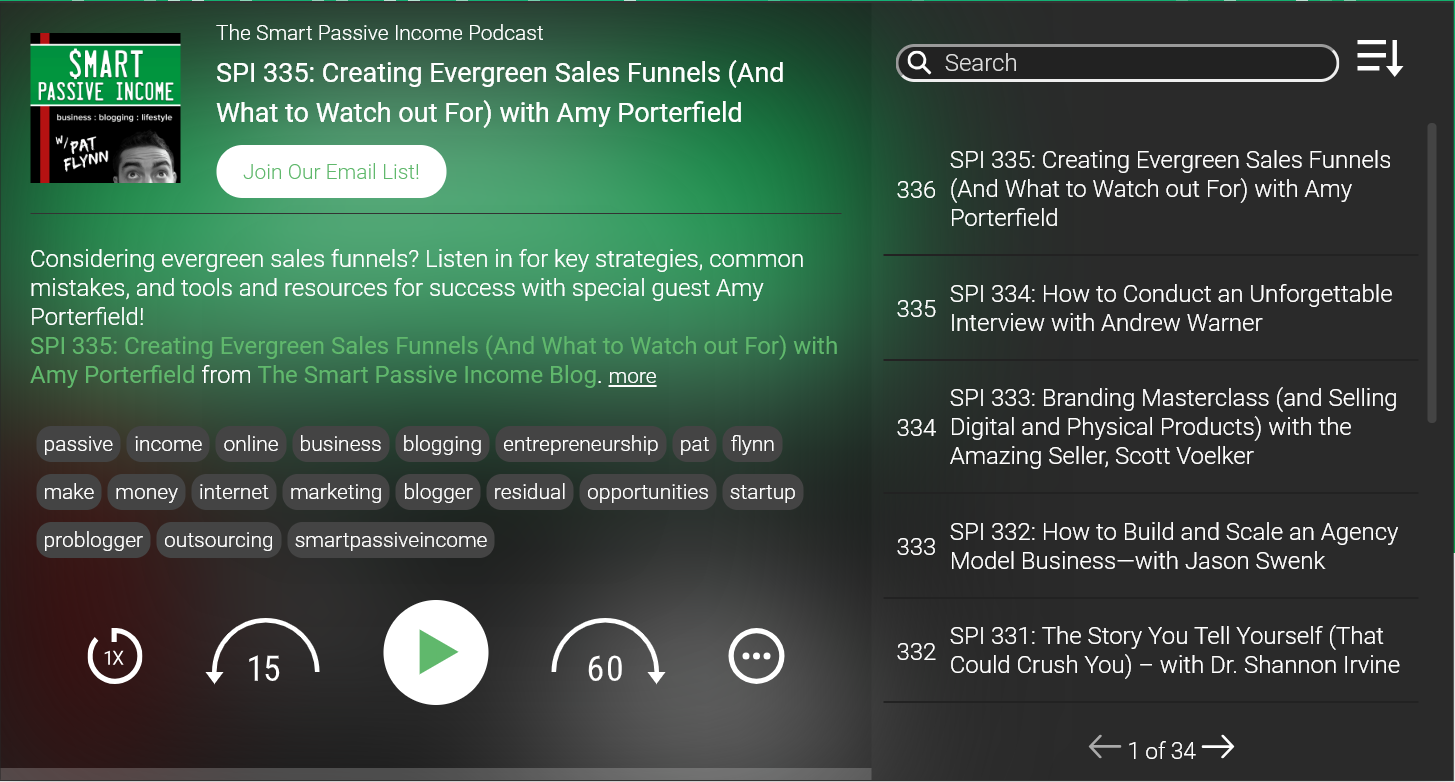
Task: Expand description with the more link
Action: click(x=632, y=376)
